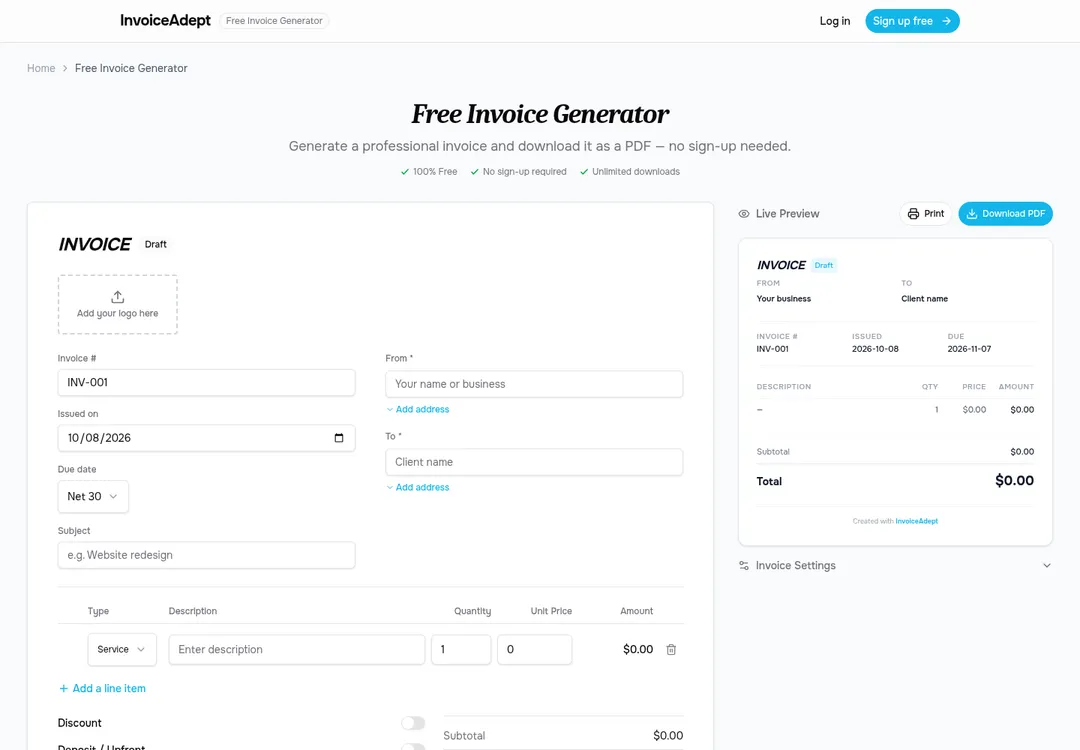This screenshot has height=750, width=1080.
Task: Click the Free Invoice Generator breadcrumb text
Action: click(131, 68)
